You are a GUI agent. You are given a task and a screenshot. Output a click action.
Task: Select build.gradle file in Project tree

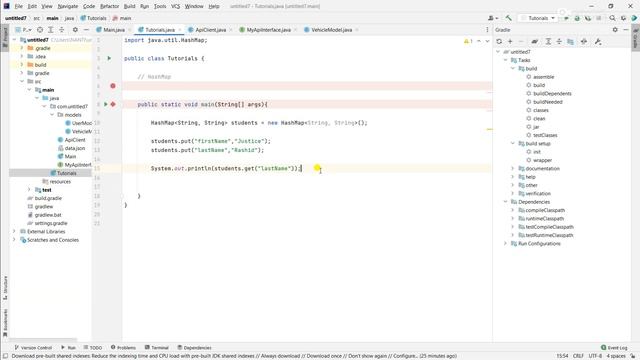[x=48, y=198]
